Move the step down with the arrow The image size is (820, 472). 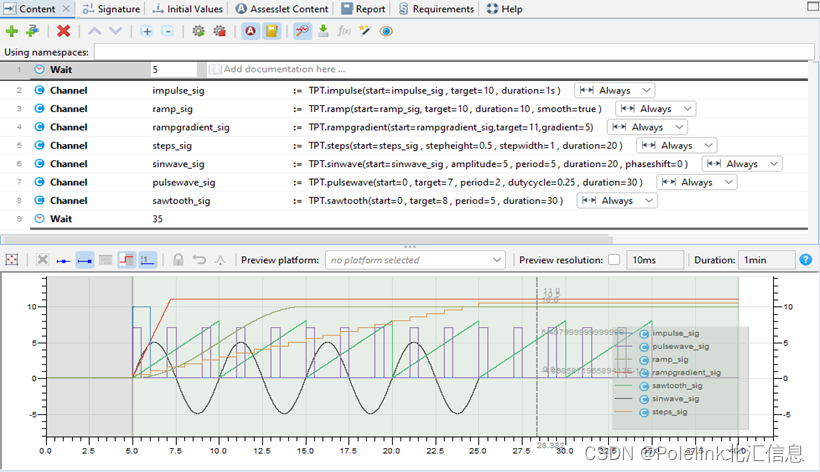pos(116,31)
